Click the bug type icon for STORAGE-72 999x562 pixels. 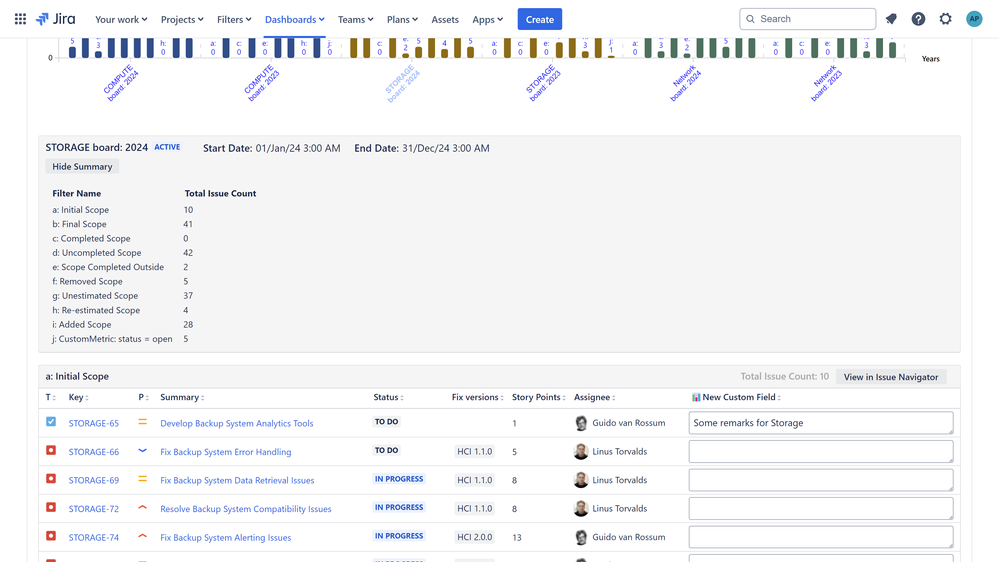(x=51, y=508)
